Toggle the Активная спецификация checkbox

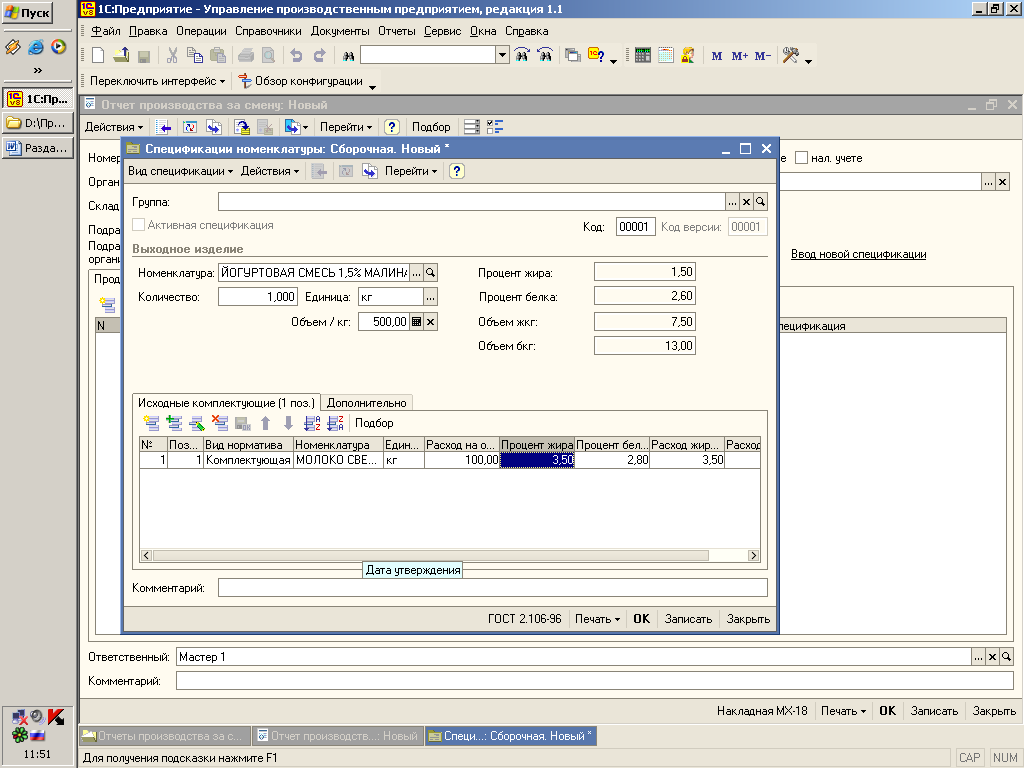[x=138, y=225]
